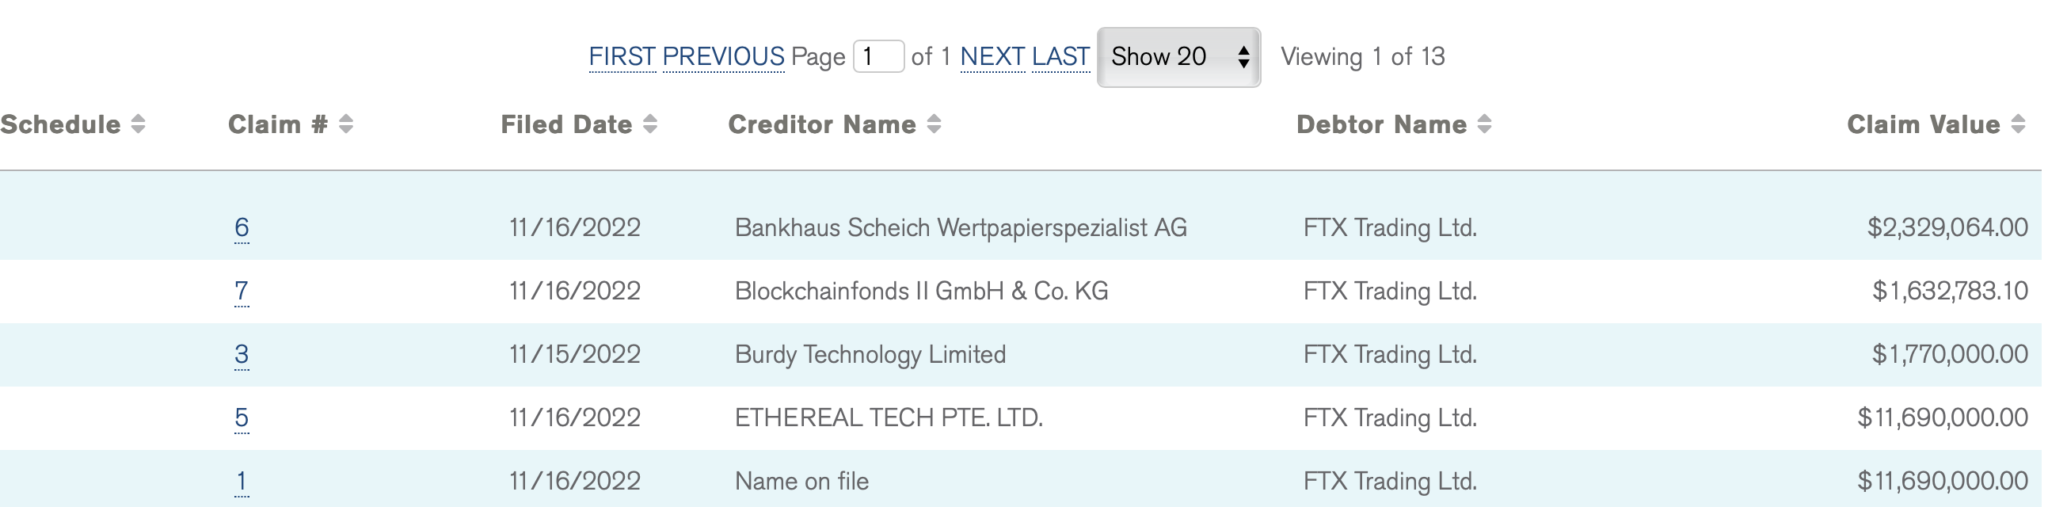Sort by Debtor Name arrow icon
Screen dimensions: 2048x507
click(x=1485, y=124)
